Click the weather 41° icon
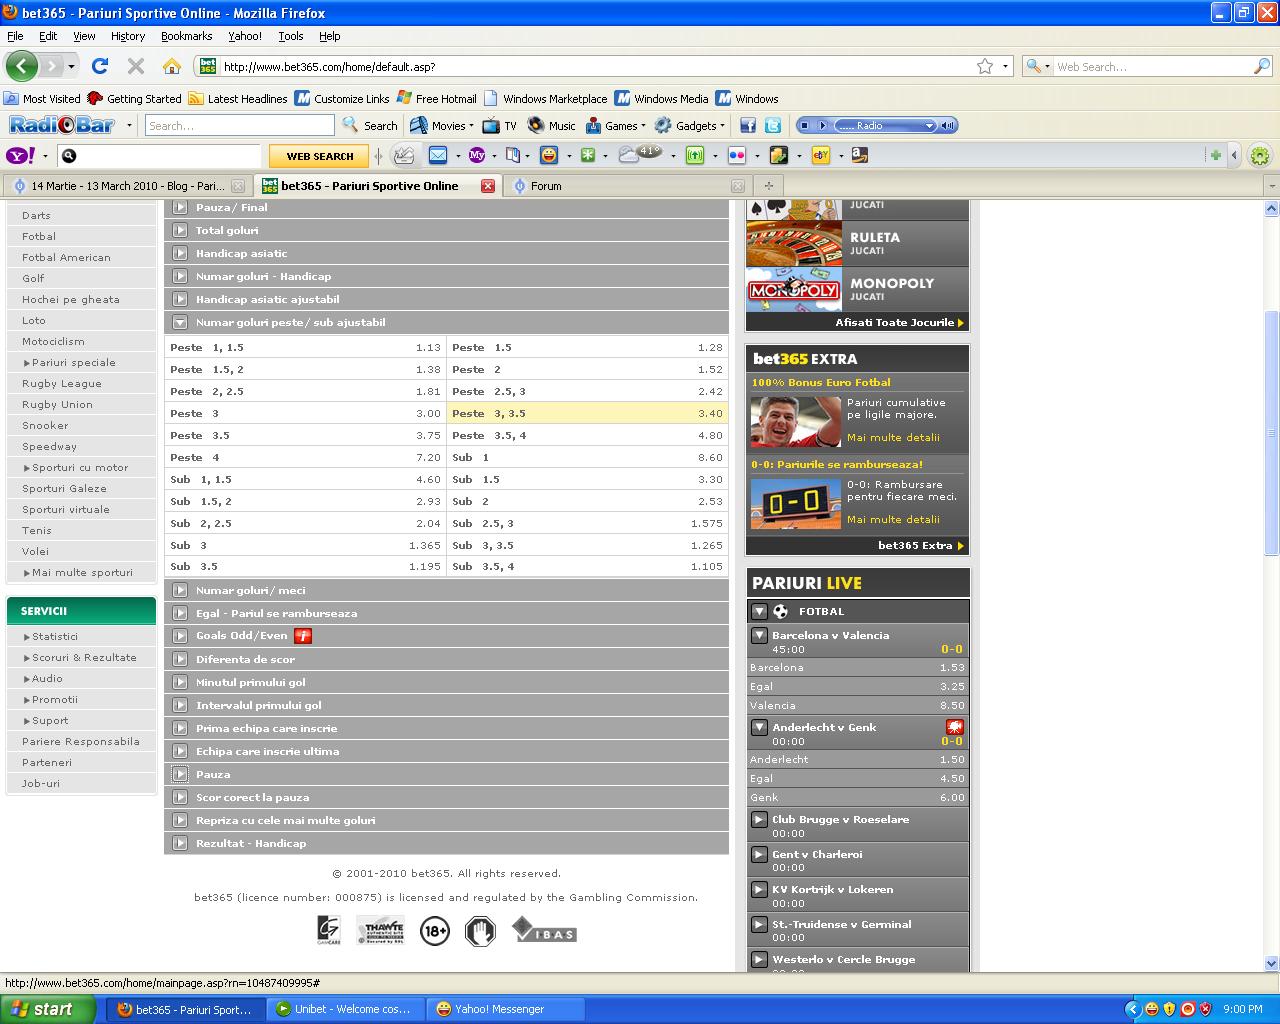1280x1024 pixels. 640,154
